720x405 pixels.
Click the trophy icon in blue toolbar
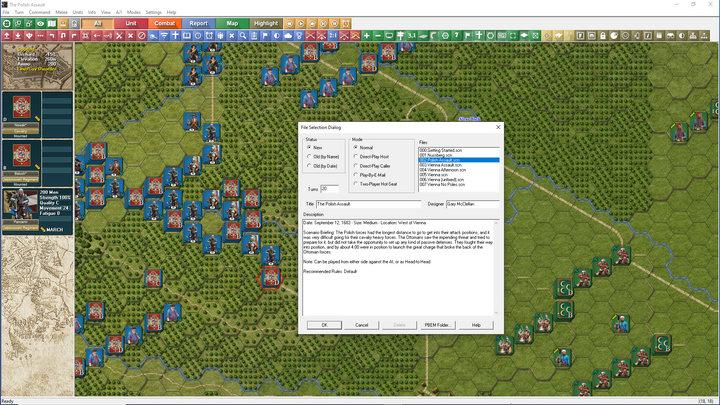click(299, 35)
